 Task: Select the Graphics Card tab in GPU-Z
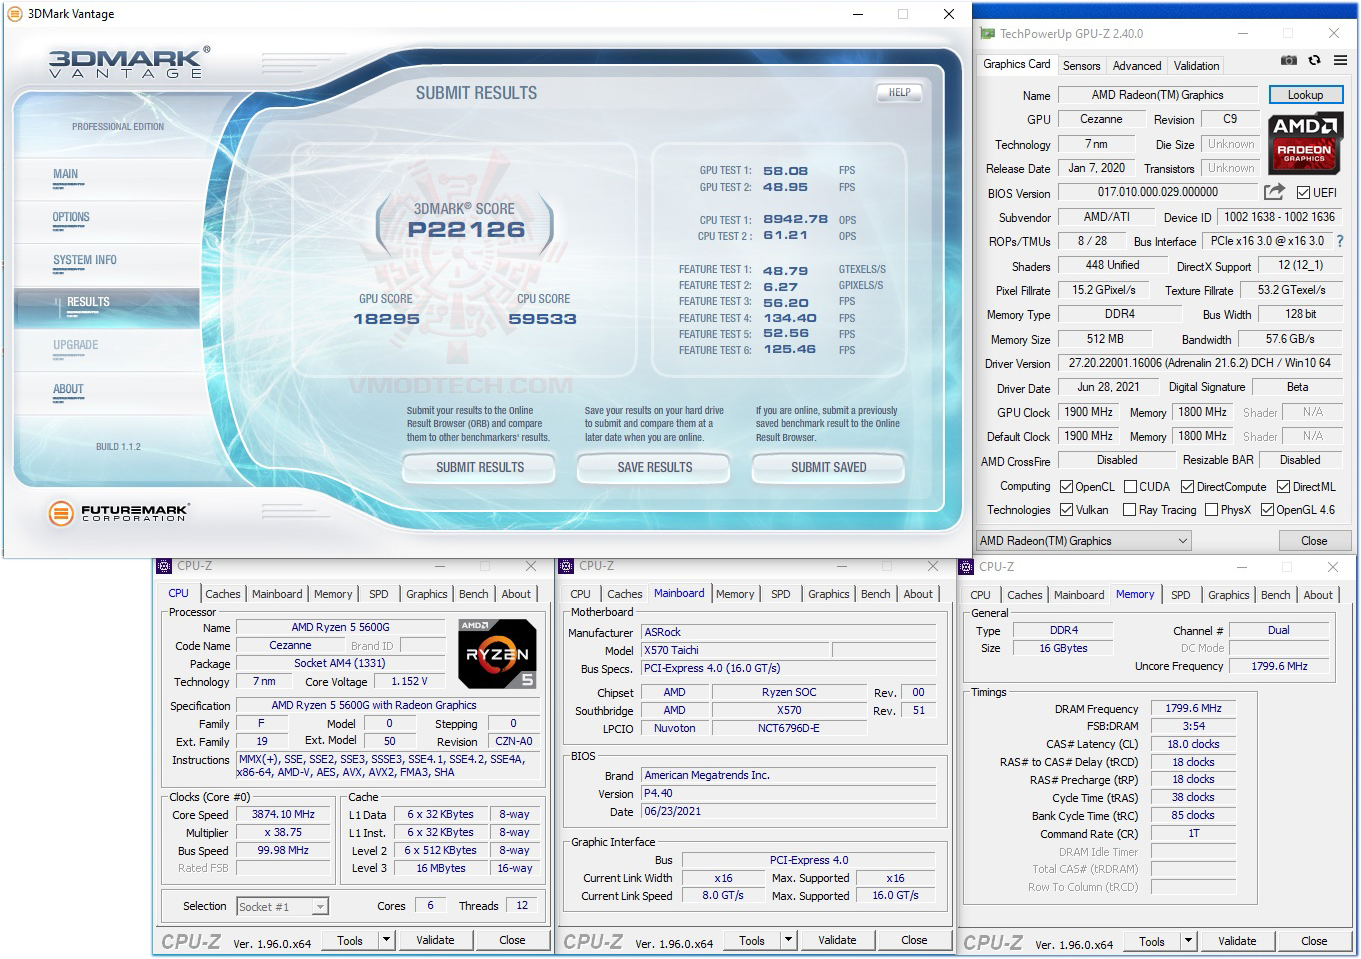(1016, 64)
